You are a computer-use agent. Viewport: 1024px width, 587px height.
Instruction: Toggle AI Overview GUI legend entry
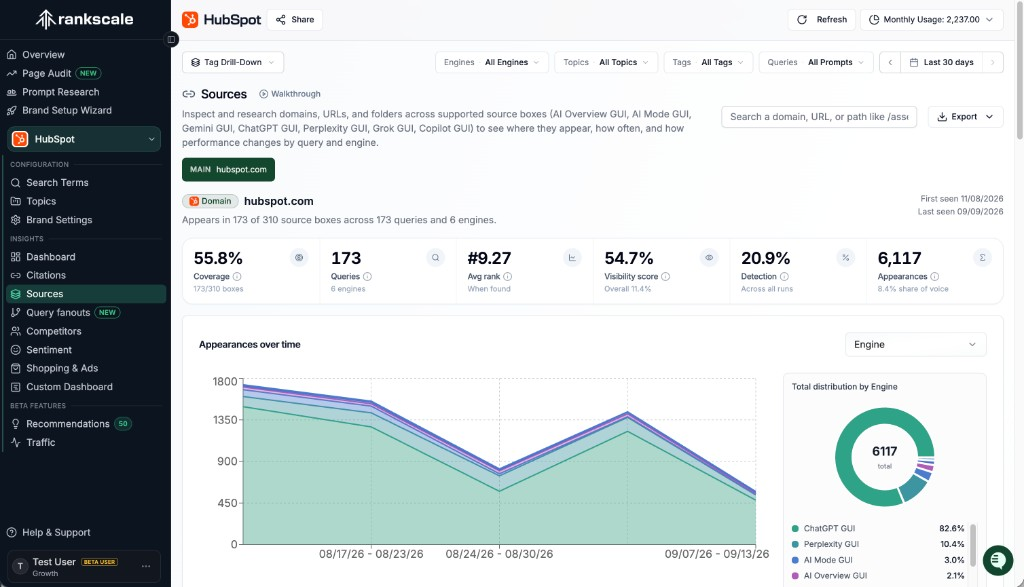878,576
